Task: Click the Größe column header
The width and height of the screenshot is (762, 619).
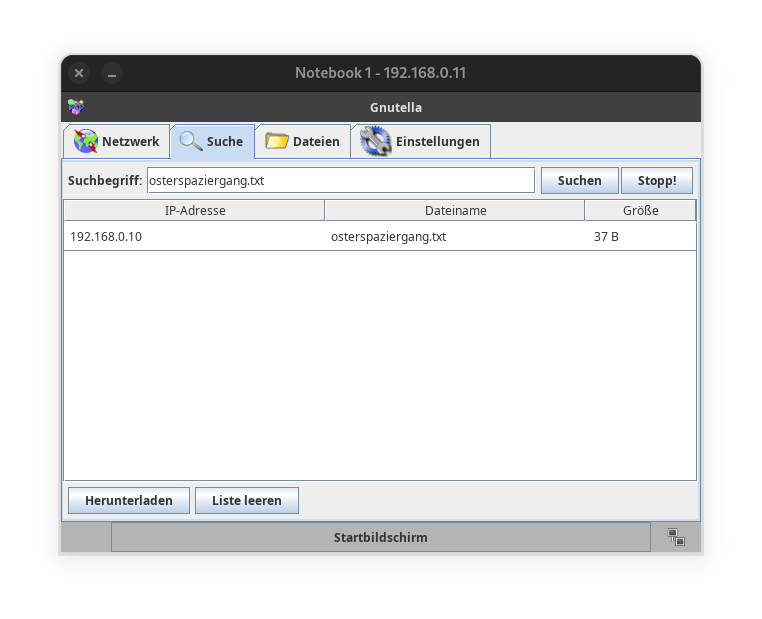Action: (640, 210)
